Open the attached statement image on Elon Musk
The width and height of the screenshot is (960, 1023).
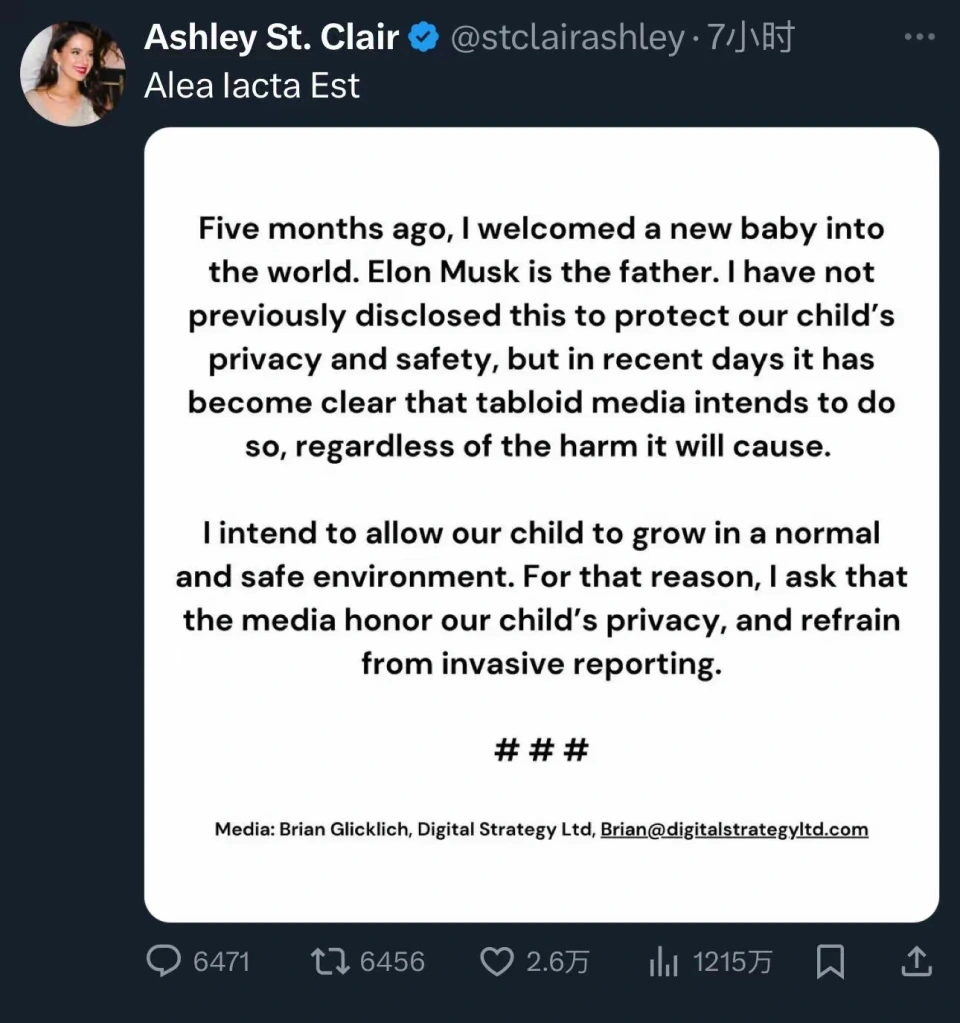[x=542, y=525]
